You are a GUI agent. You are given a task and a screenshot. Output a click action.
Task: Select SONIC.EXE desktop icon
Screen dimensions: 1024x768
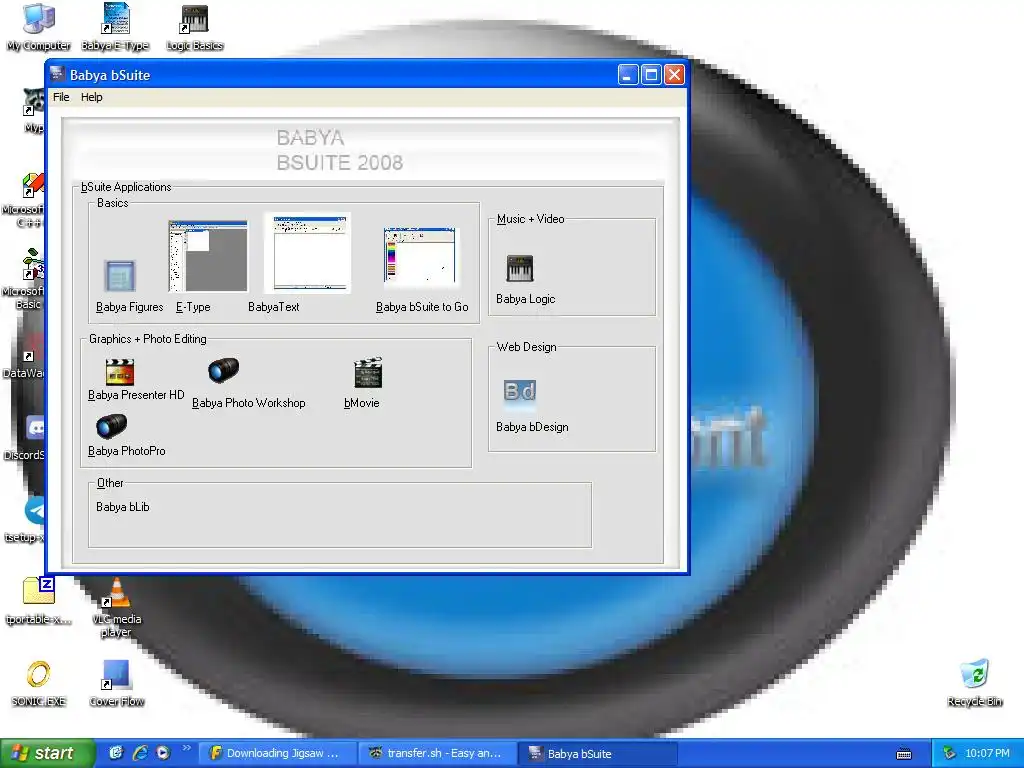[x=39, y=684]
